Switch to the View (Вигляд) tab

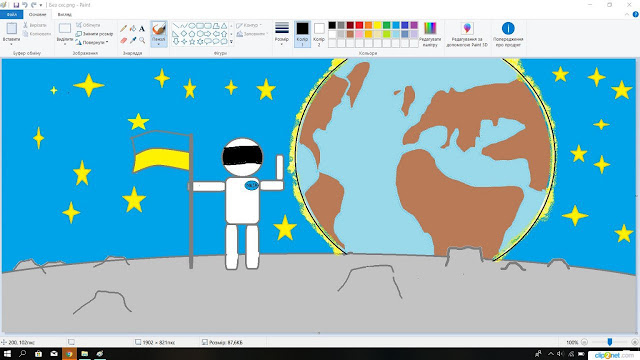point(64,14)
